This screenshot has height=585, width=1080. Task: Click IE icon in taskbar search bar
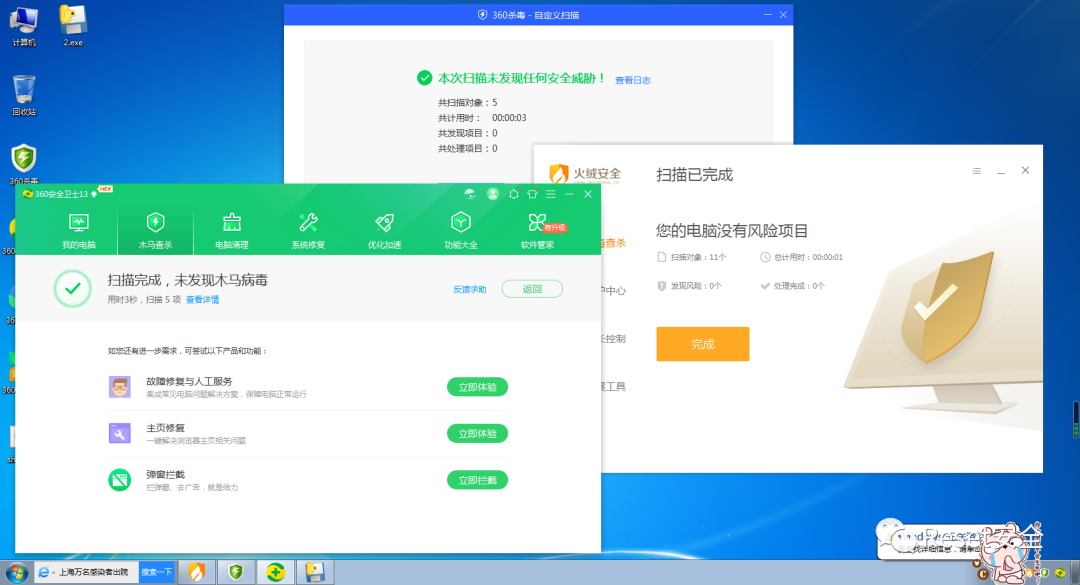(44, 573)
